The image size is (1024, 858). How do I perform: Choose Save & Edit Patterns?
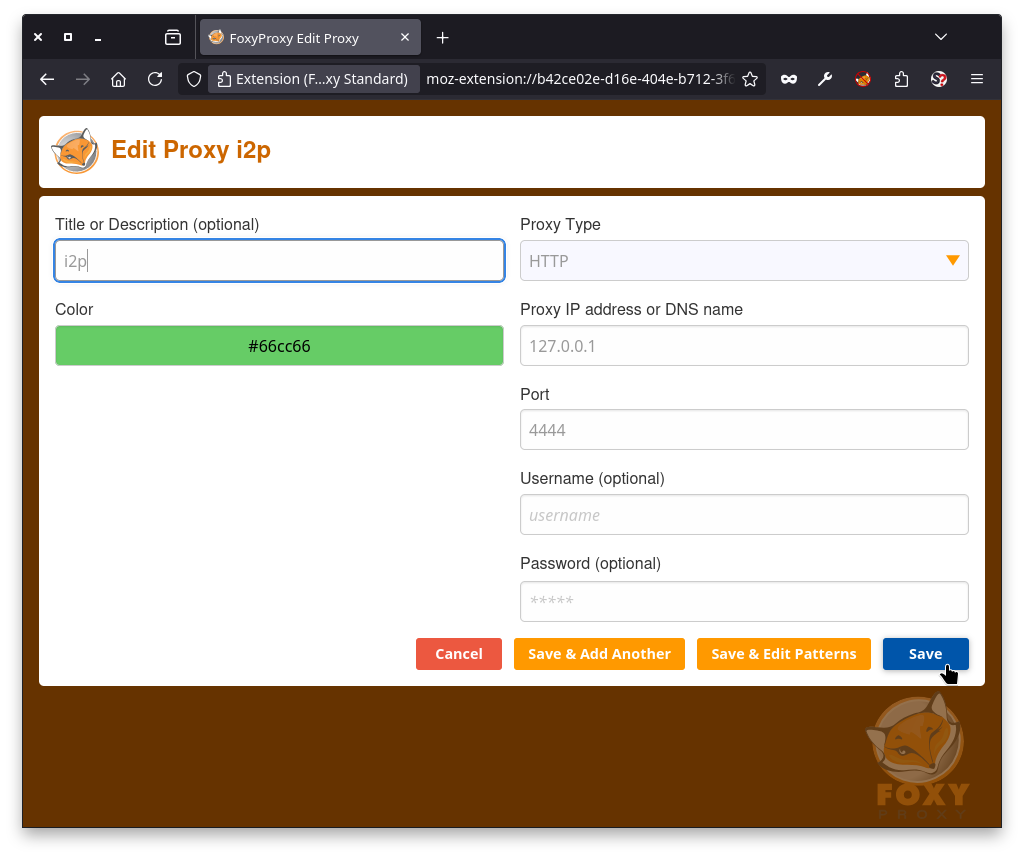click(784, 654)
